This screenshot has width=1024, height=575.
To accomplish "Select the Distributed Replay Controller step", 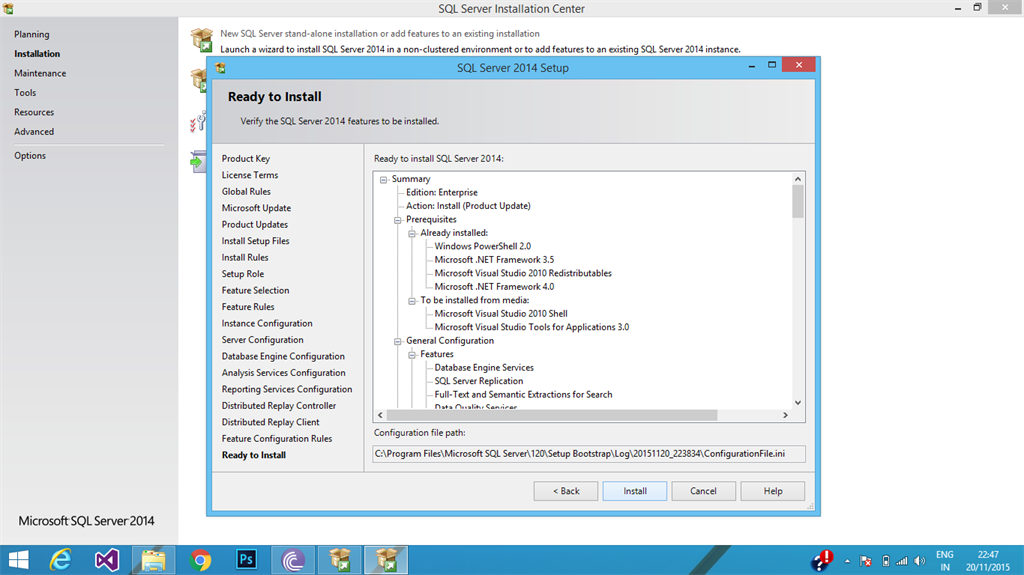I will 279,406.
